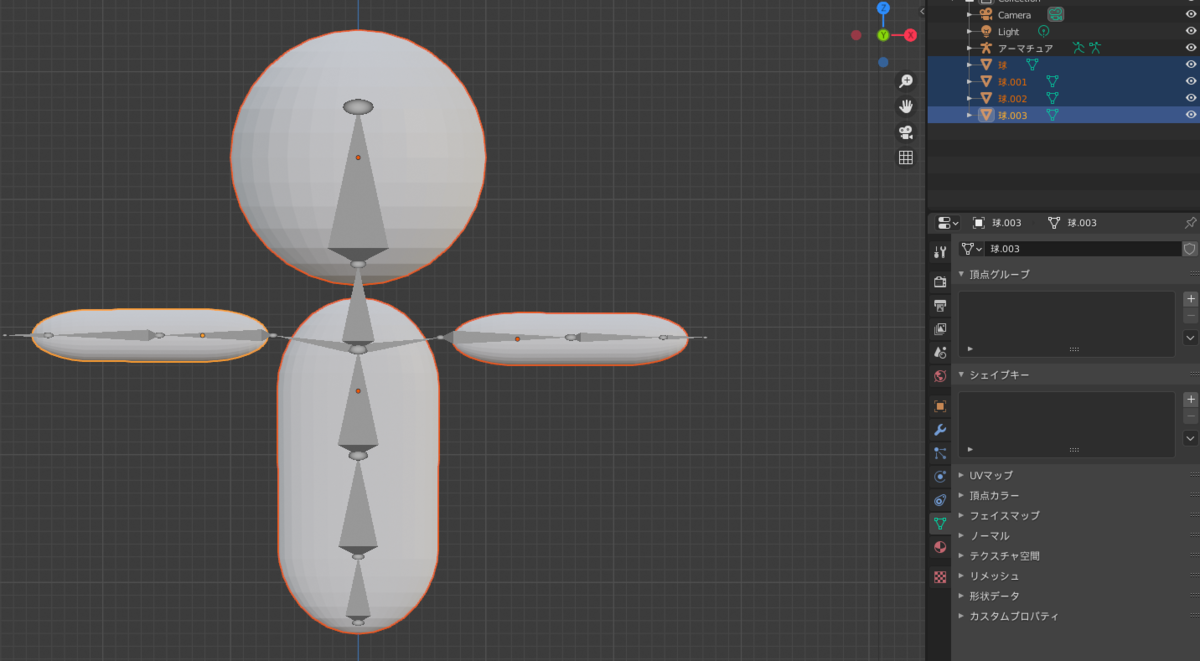Click the mesh data icon in 球.001 row
This screenshot has height=661, width=1200.
click(x=1052, y=81)
